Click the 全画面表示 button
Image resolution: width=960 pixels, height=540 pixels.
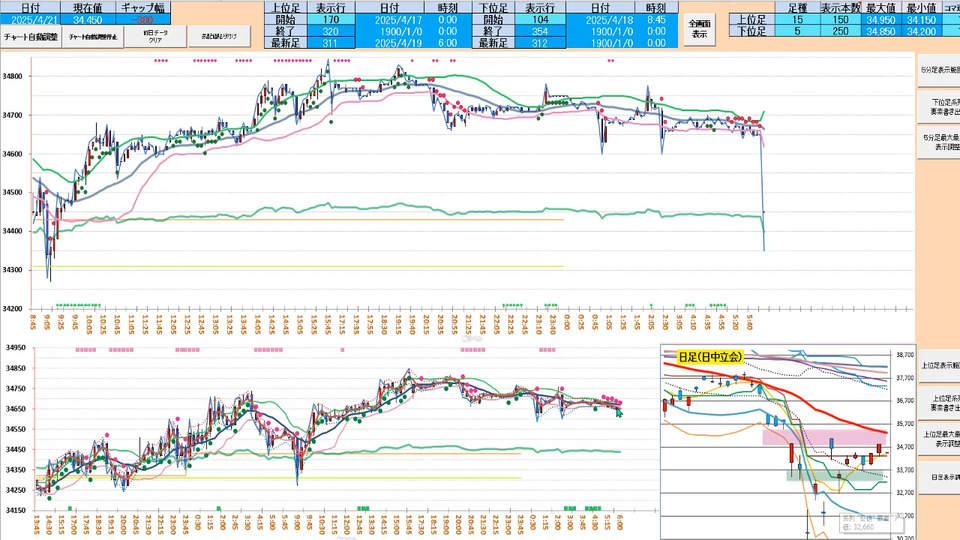point(699,29)
